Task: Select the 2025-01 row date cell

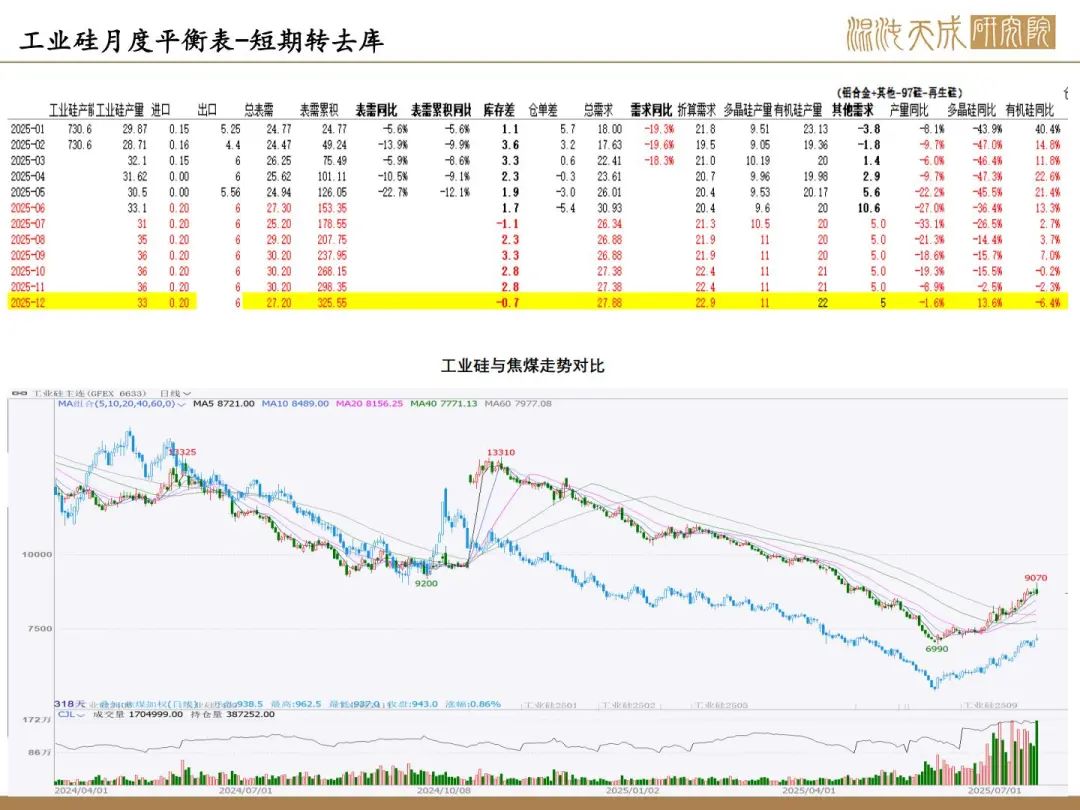Action: click(x=28, y=129)
